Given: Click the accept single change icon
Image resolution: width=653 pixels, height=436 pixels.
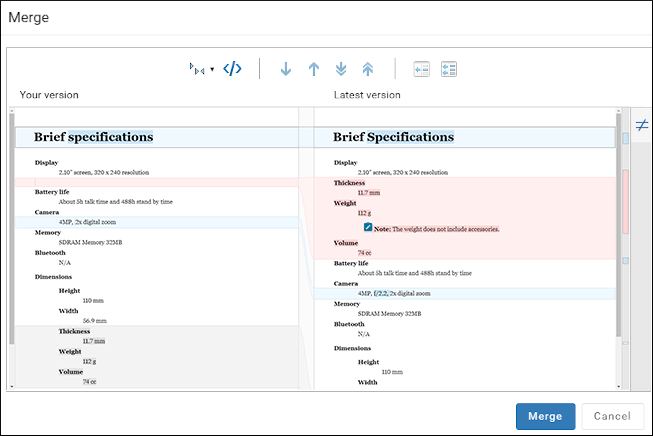Looking at the screenshot, I should pyautogui.click(x=421, y=69).
